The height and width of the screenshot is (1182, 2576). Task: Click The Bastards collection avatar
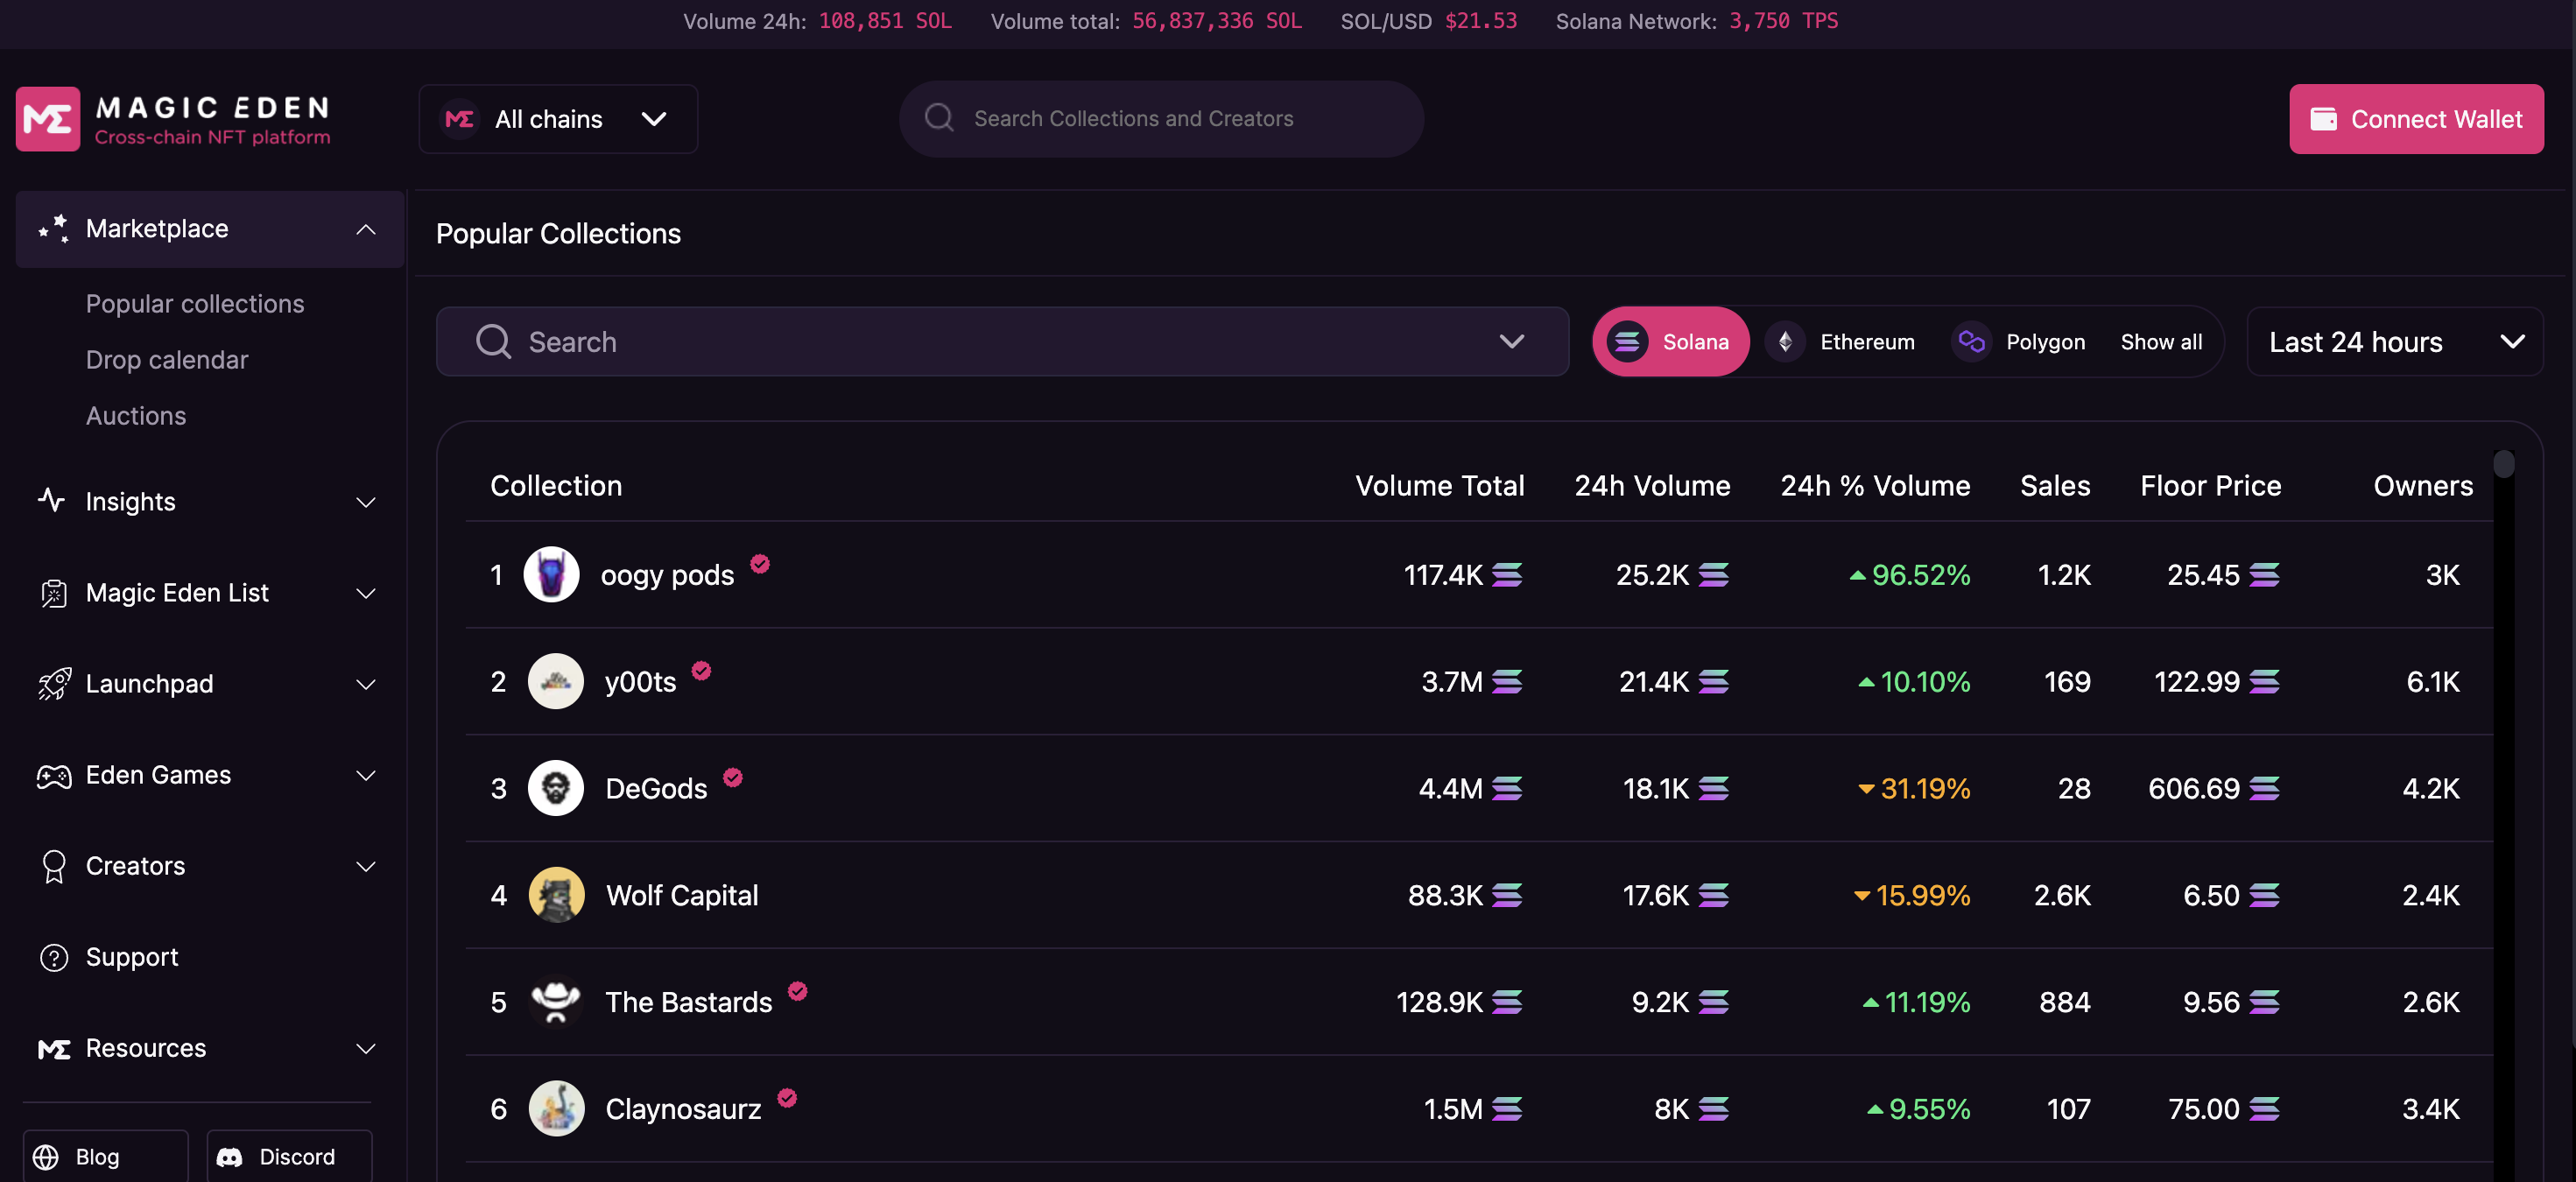(x=555, y=1001)
